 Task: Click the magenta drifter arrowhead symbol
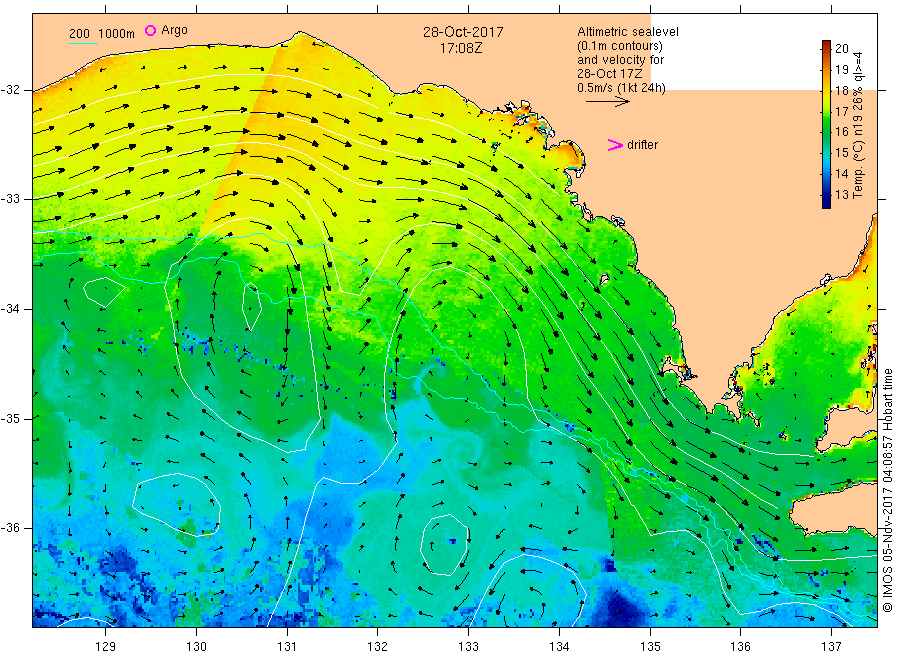coord(615,145)
